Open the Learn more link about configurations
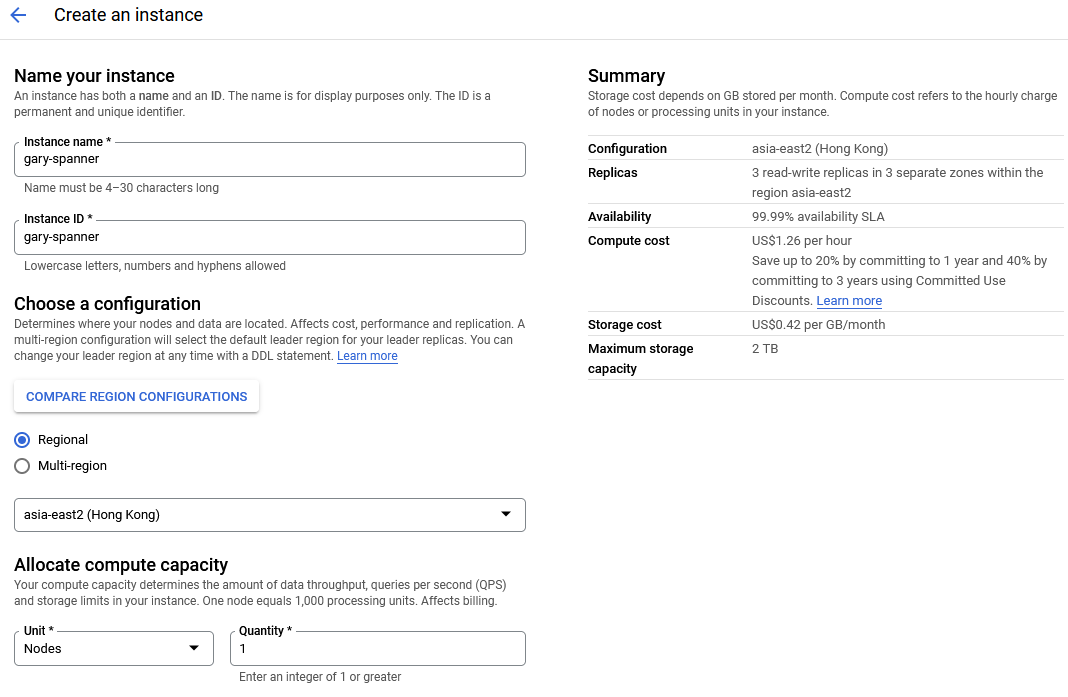The image size is (1068, 697). coord(367,355)
